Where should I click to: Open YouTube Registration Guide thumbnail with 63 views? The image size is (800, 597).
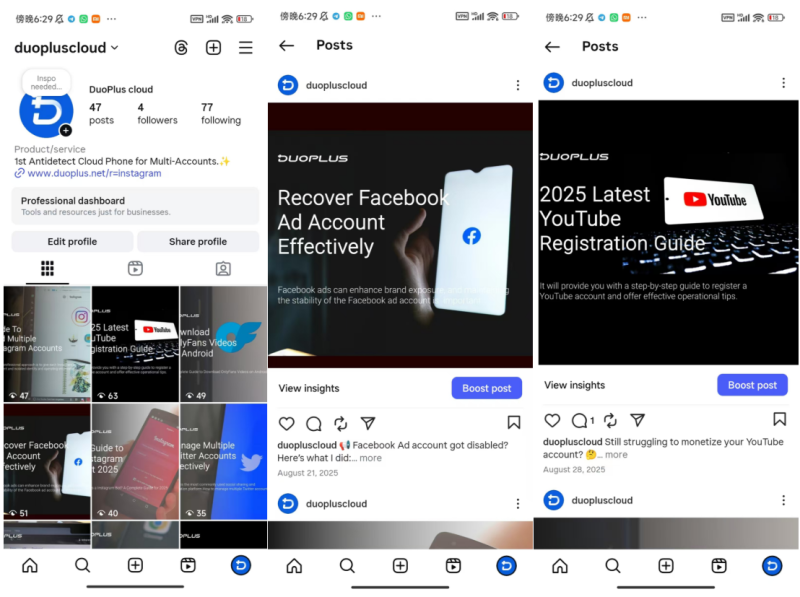click(135, 344)
